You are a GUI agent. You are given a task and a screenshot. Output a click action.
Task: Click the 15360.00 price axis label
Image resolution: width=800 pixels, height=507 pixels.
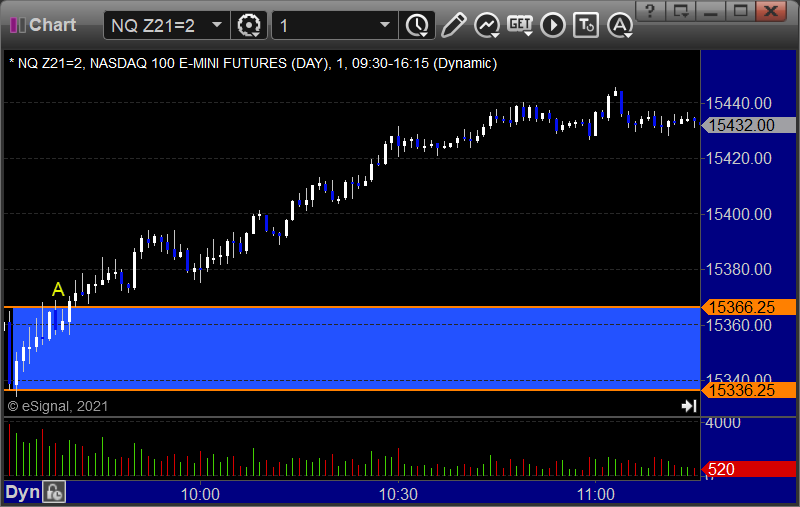coord(738,325)
